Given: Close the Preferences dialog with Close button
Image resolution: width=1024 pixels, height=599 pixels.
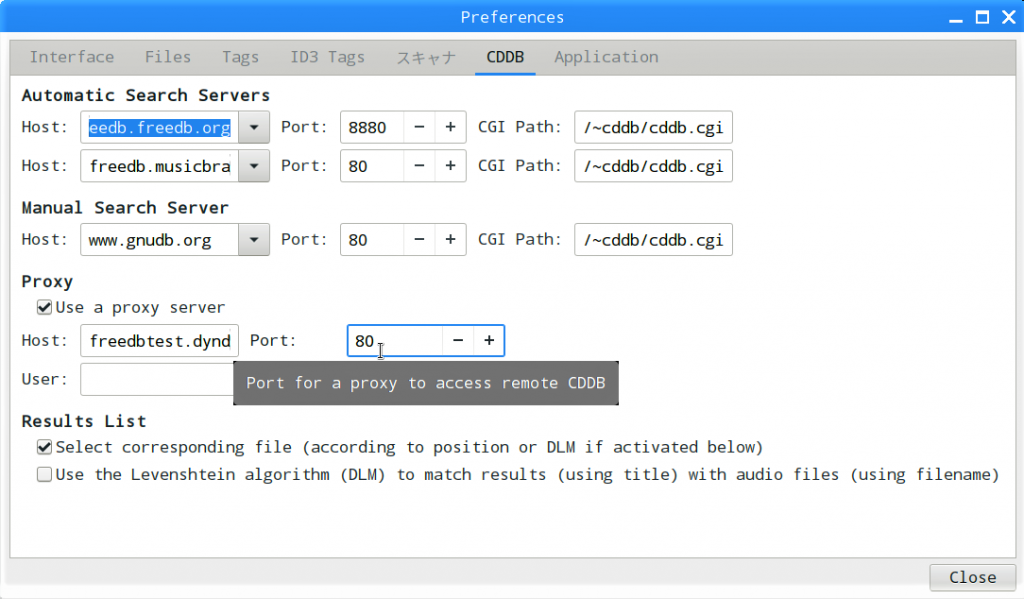Looking at the screenshot, I should click(x=972, y=577).
